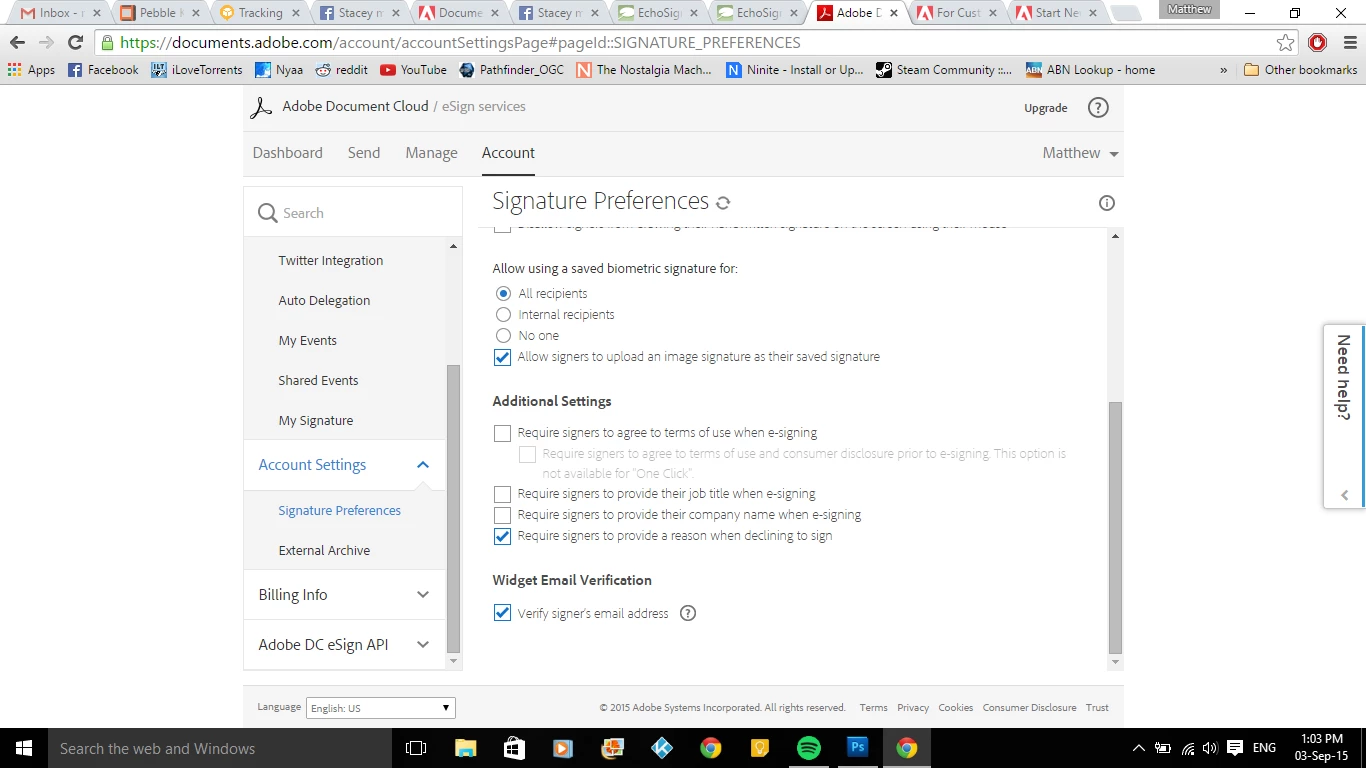
Task: Expand the Need help? side panel arrow
Action: coord(1345,495)
